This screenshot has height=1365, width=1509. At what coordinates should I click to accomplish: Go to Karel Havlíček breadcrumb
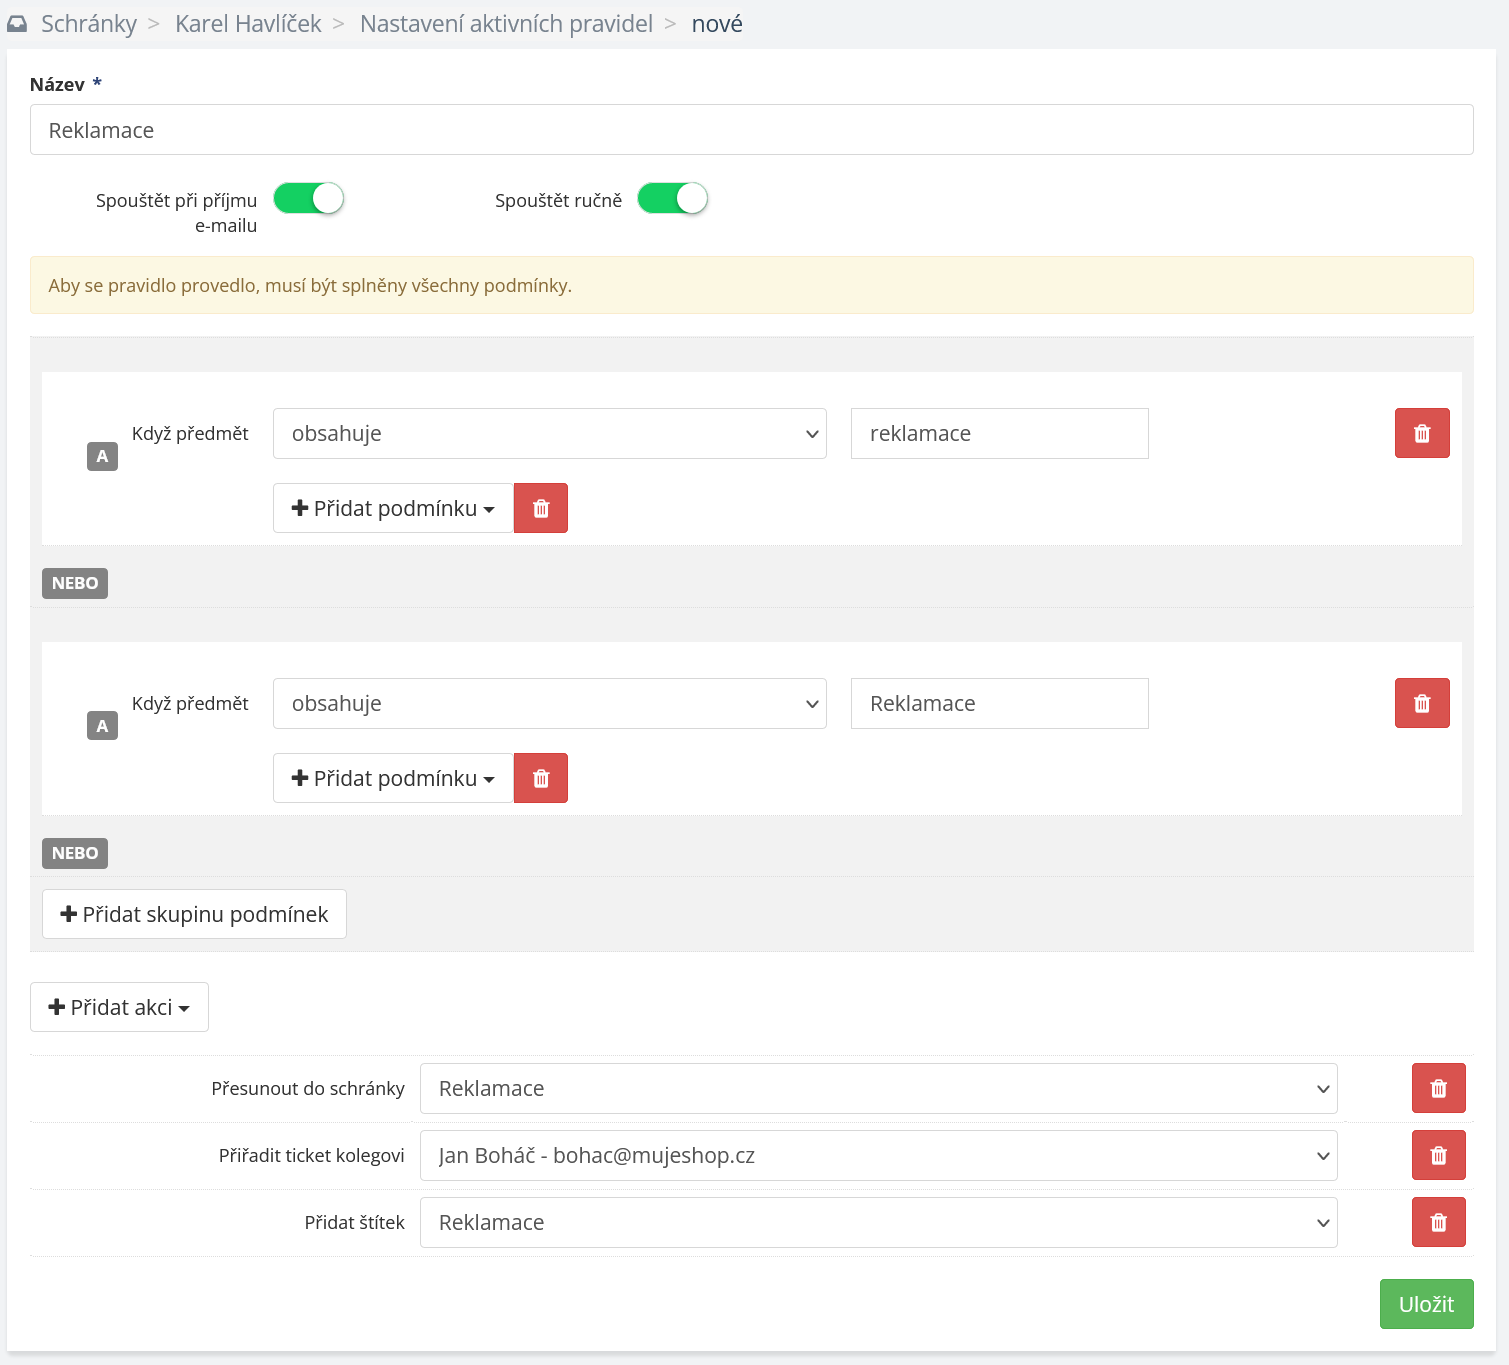248,24
